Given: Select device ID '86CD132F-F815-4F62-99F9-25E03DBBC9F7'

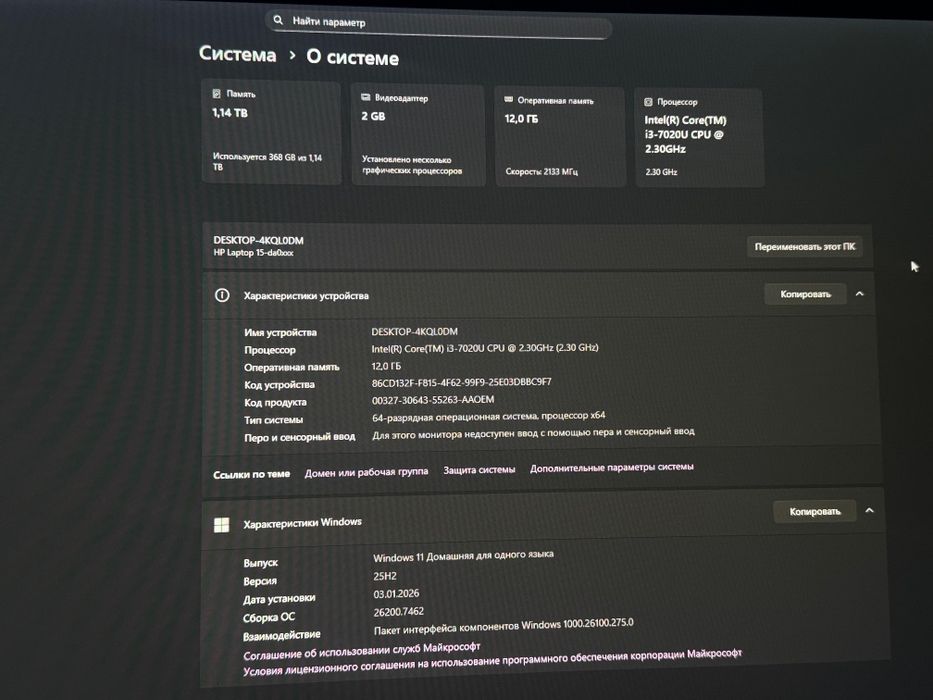Looking at the screenshot, I should tap(461, 382).
